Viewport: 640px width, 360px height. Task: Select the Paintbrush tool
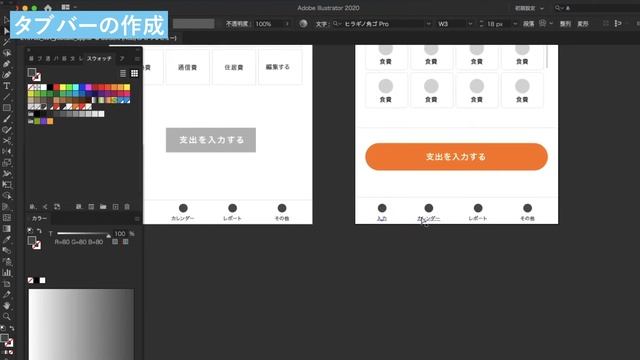click(7, 119)
